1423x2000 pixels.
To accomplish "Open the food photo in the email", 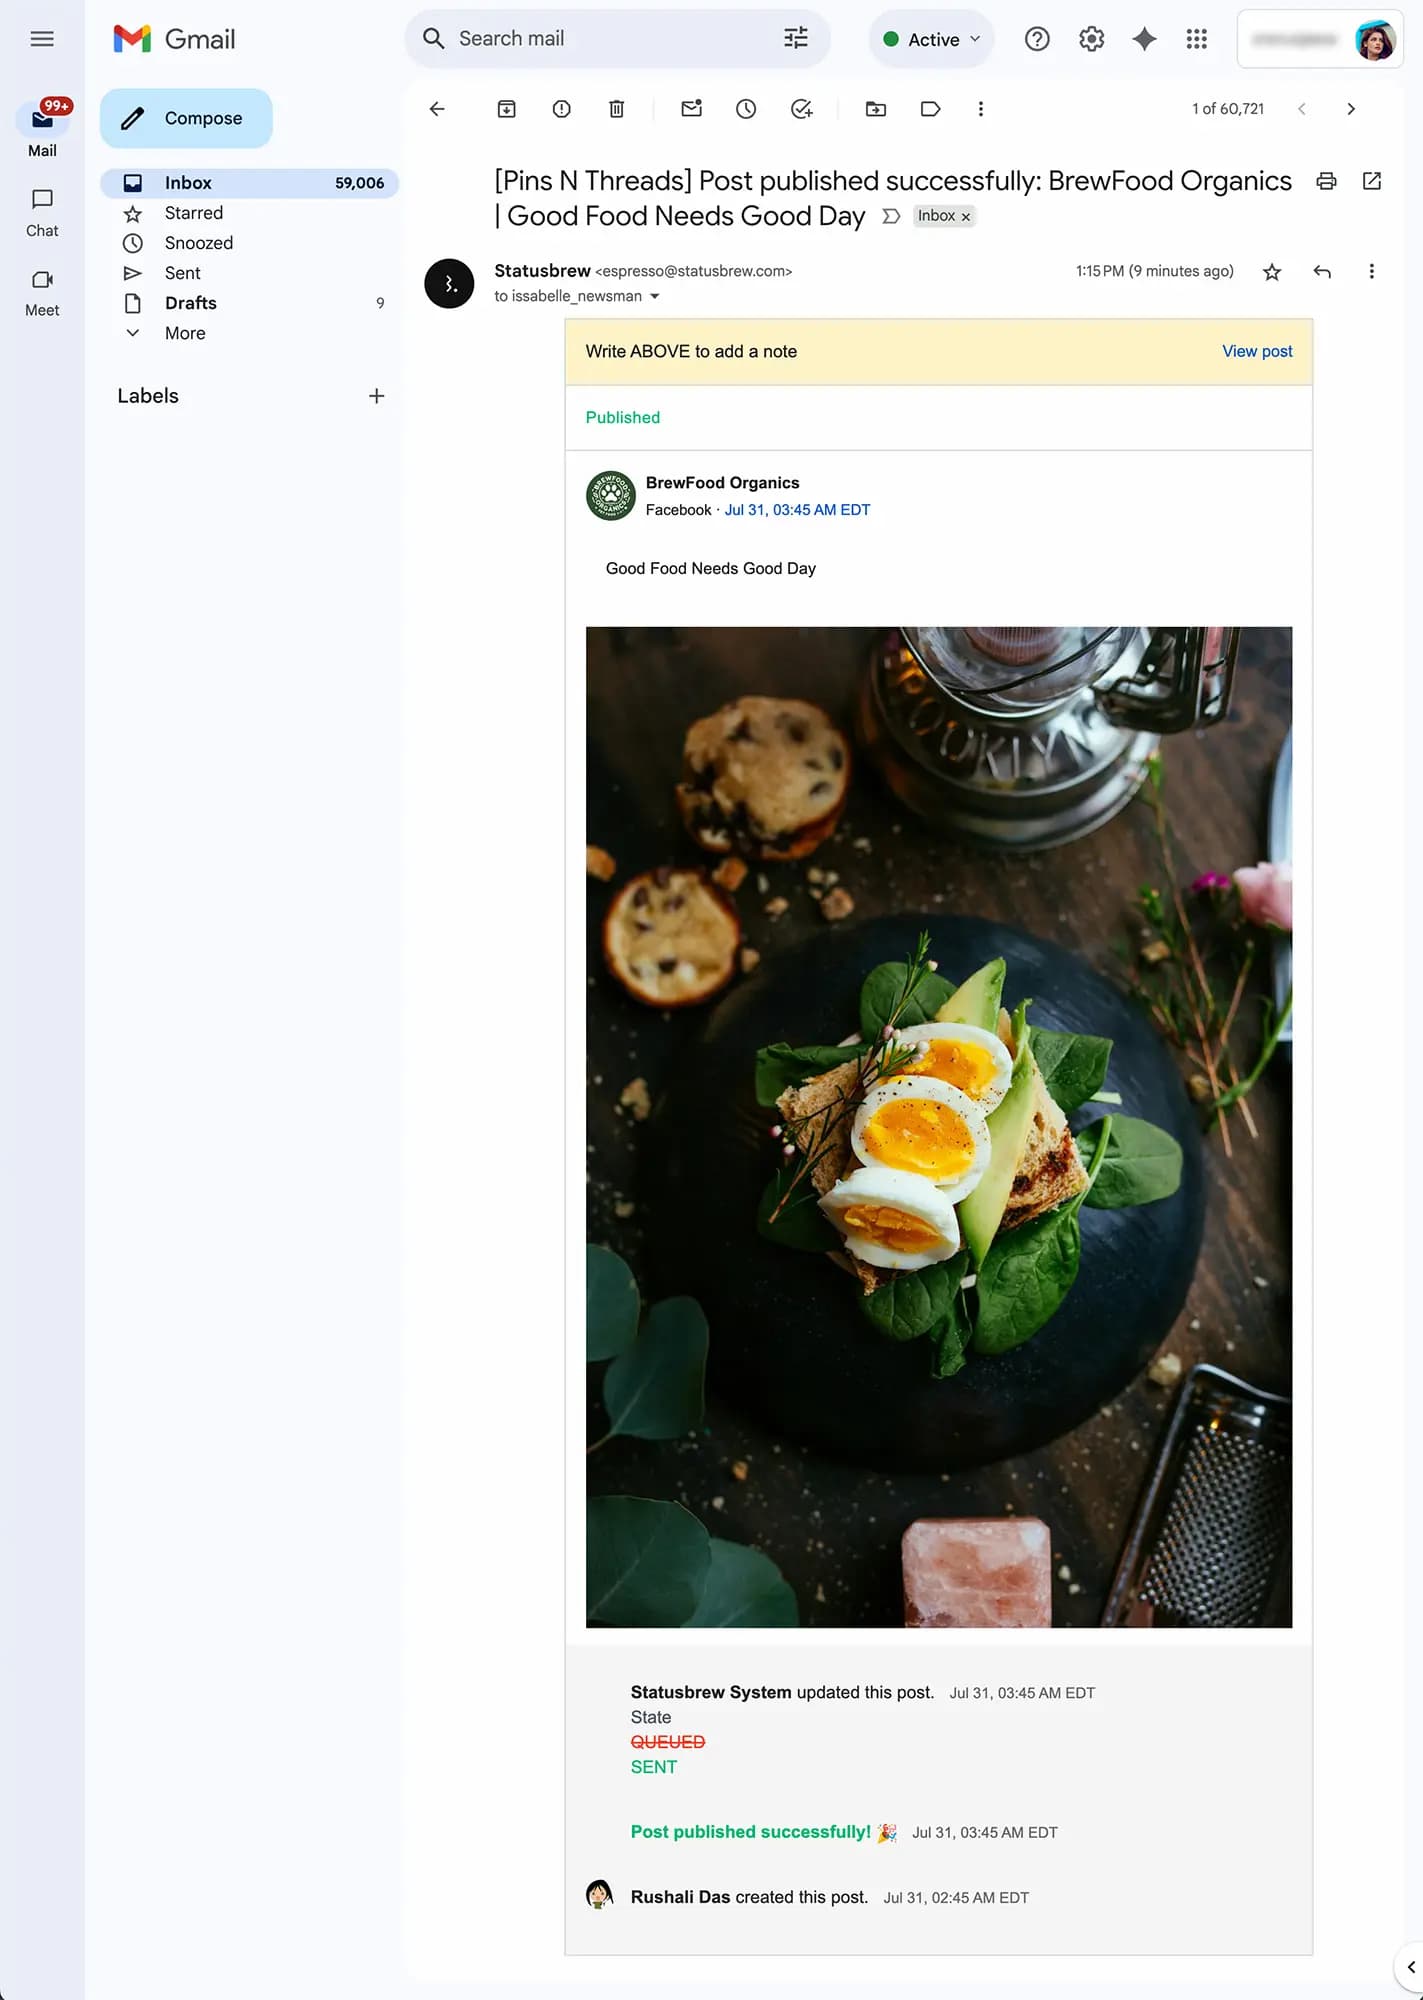I will (x=938, y=1126).
